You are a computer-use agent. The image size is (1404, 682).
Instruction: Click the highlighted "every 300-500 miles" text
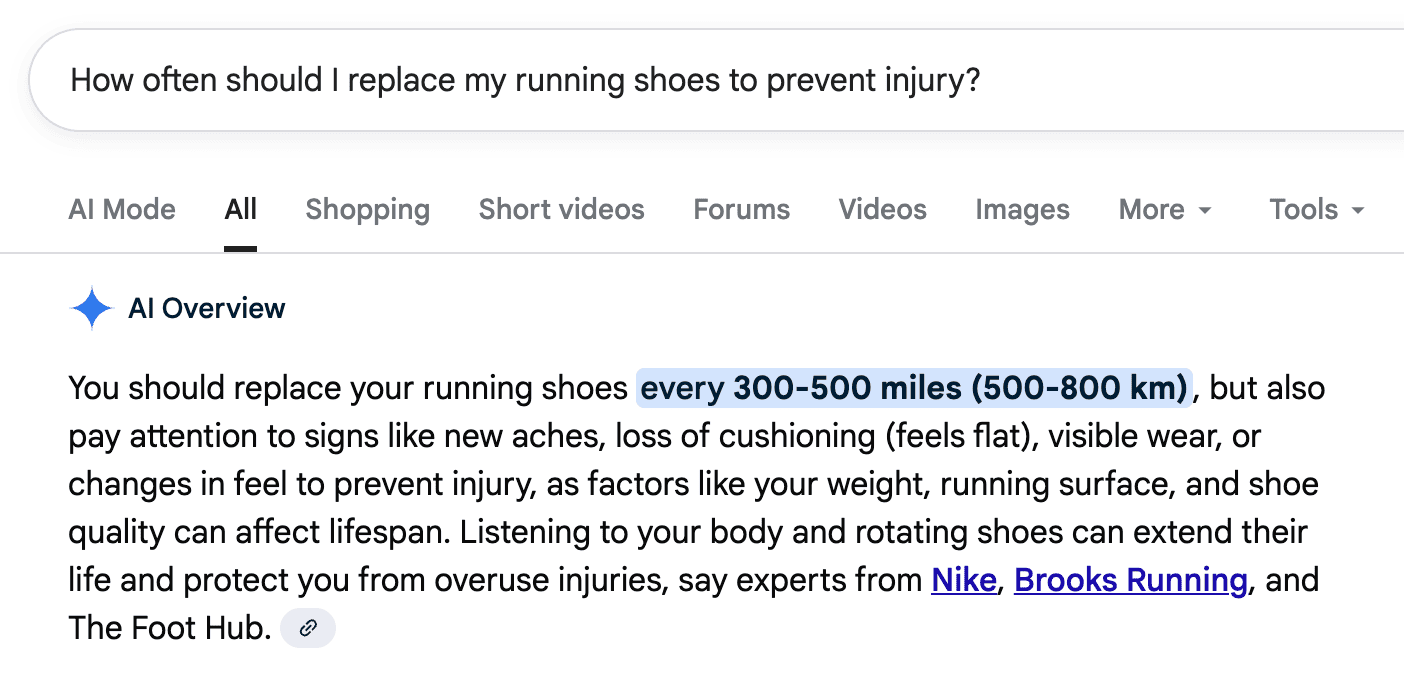pos(914,388)
